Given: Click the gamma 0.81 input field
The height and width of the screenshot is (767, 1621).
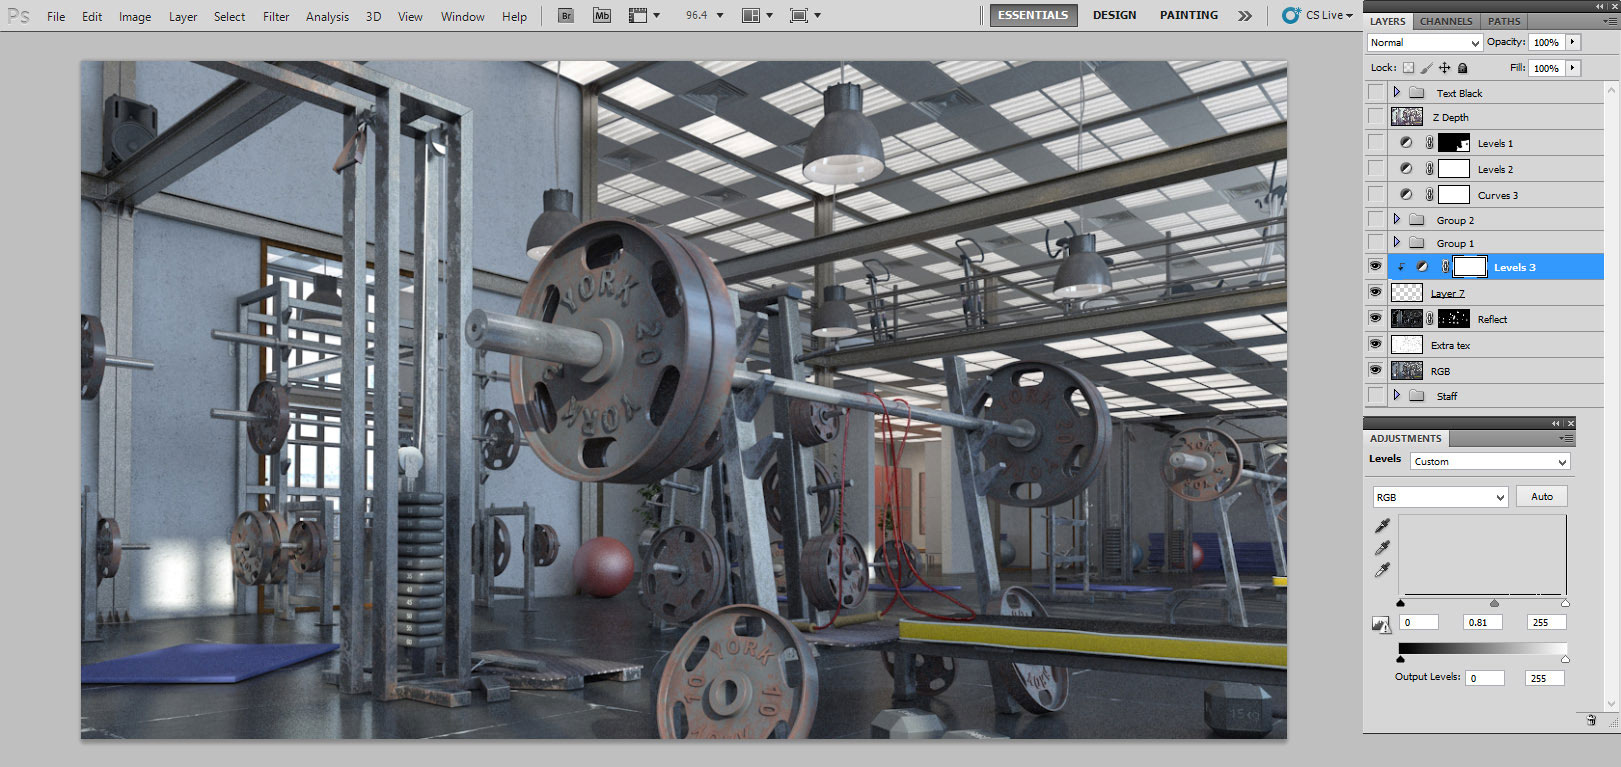Looking at the screenshot, I should [x=1482, y=622].
